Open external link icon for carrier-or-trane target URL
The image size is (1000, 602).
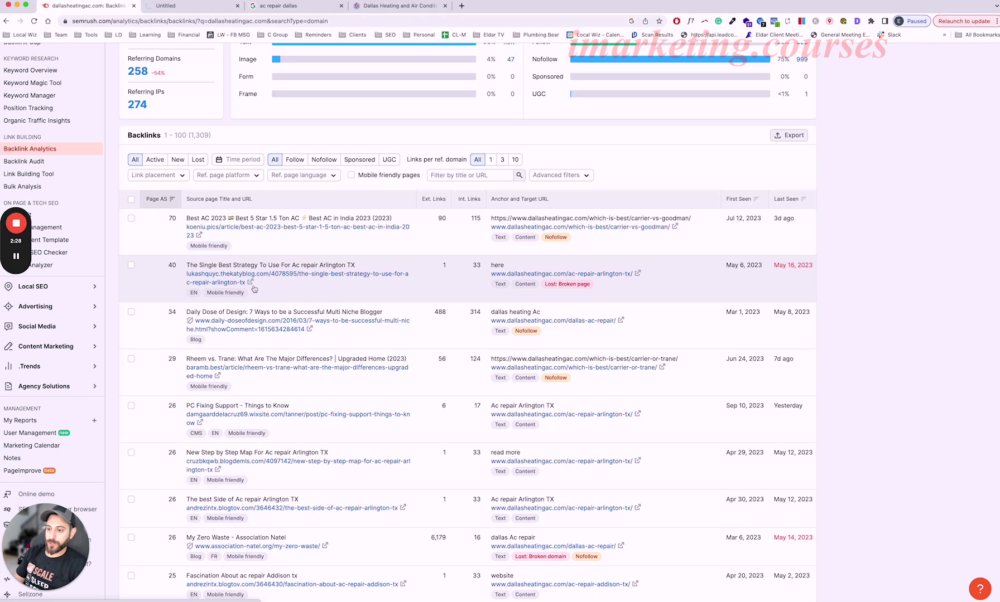662,367
